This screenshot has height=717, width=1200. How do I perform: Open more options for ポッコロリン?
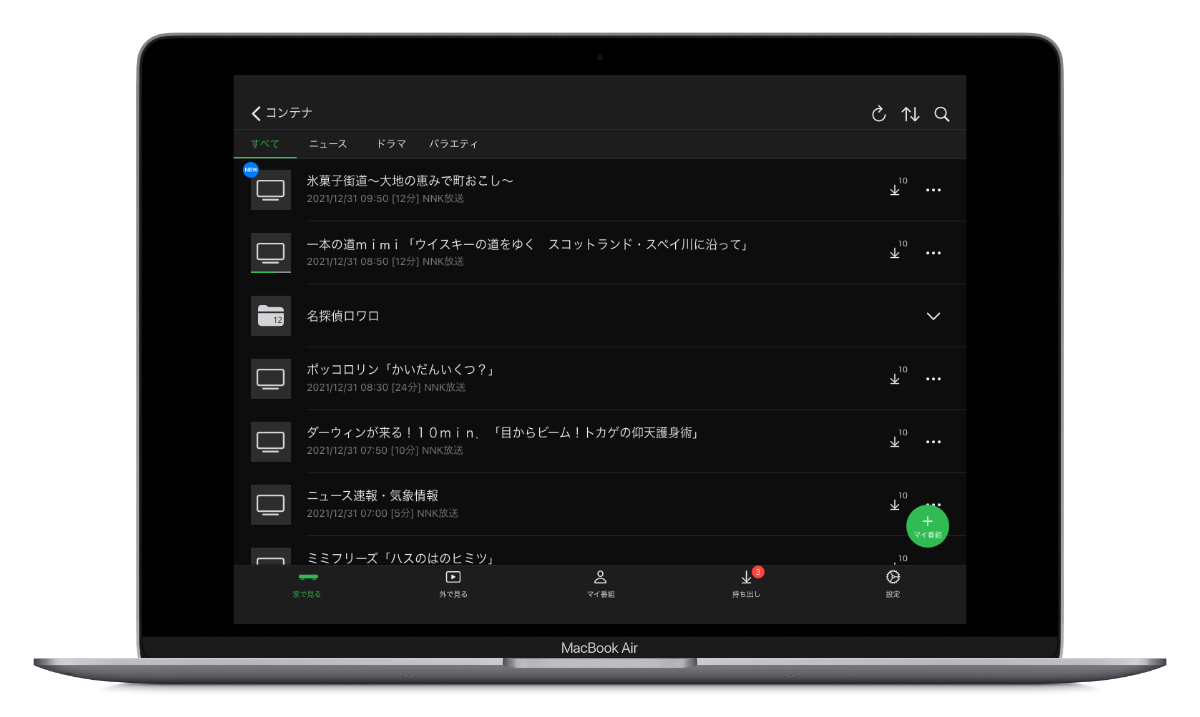pos(933,379)
